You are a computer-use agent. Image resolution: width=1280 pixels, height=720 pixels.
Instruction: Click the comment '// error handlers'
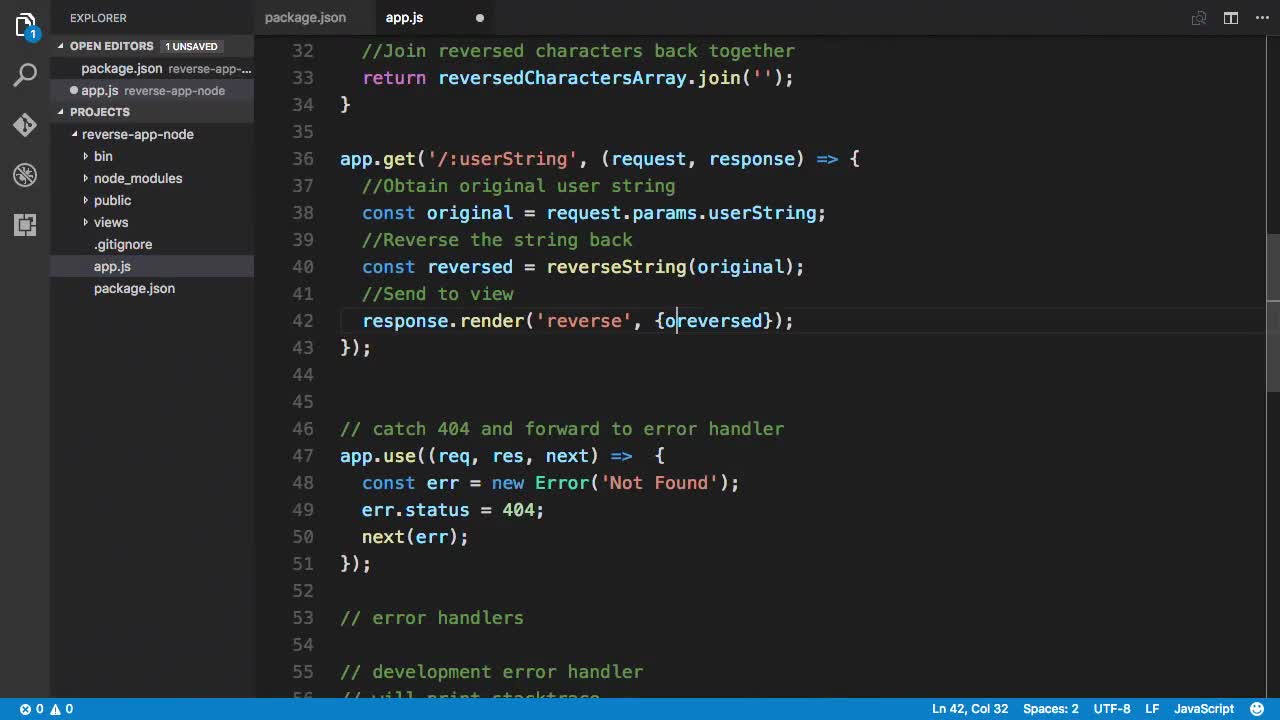point(432,618)
